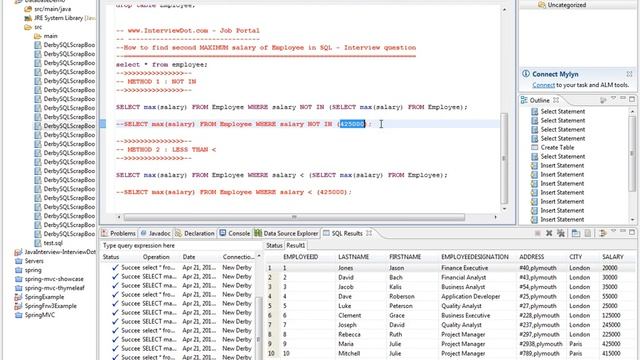Select test.sql in the project tree
640x360 pixels.
(x=53, y=243)
